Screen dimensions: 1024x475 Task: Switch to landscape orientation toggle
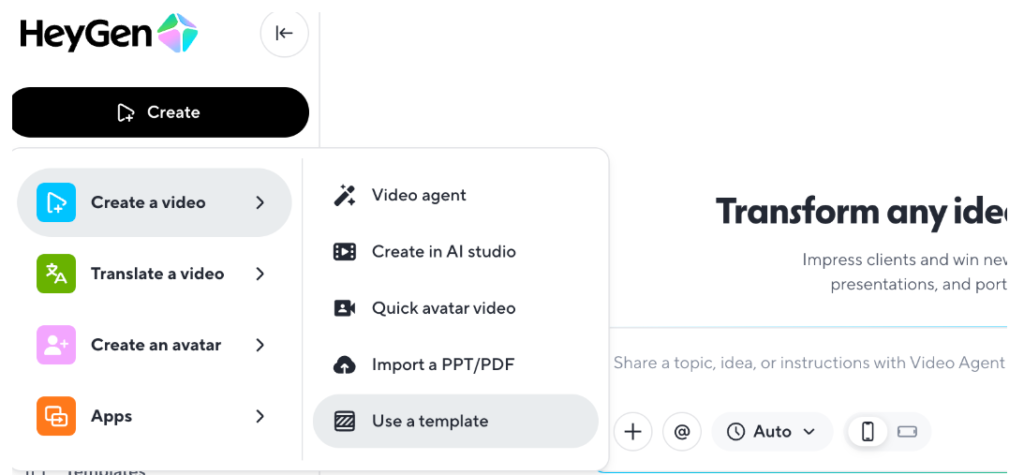908,432
